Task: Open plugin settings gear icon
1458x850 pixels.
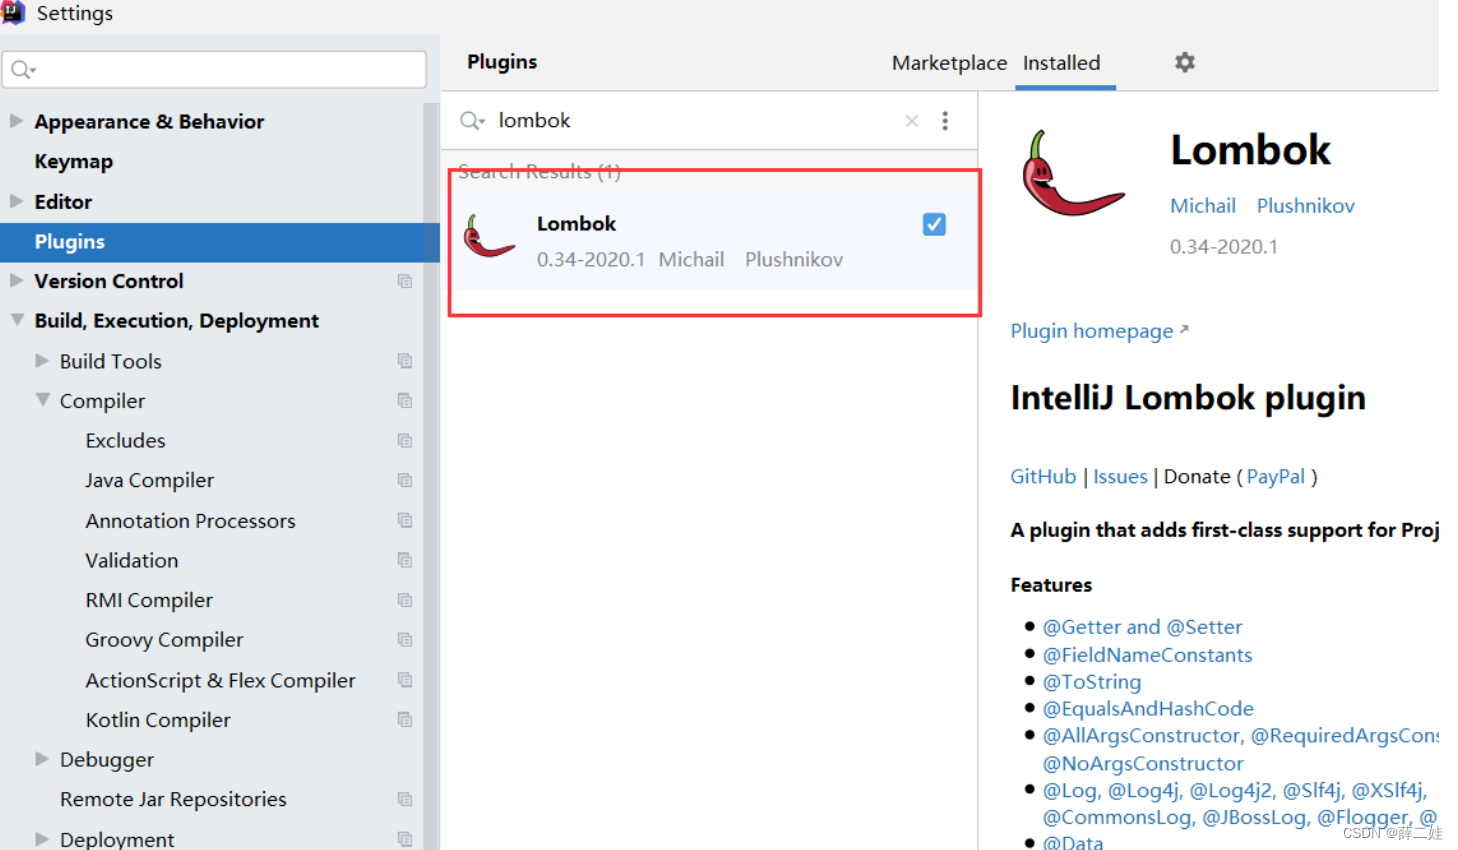Action: tap(1185, 62)
